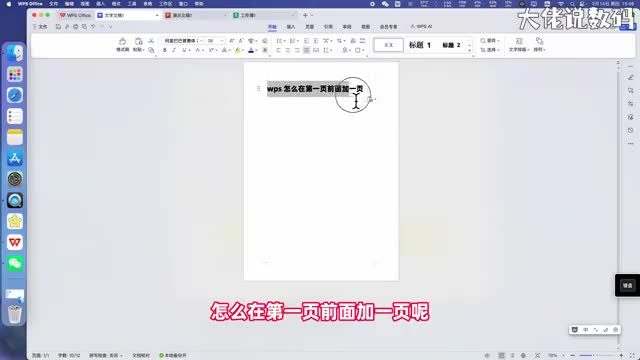Click the Paste clipboard icon
This screenshot has width=640, height=360.
tap(139, 42)
